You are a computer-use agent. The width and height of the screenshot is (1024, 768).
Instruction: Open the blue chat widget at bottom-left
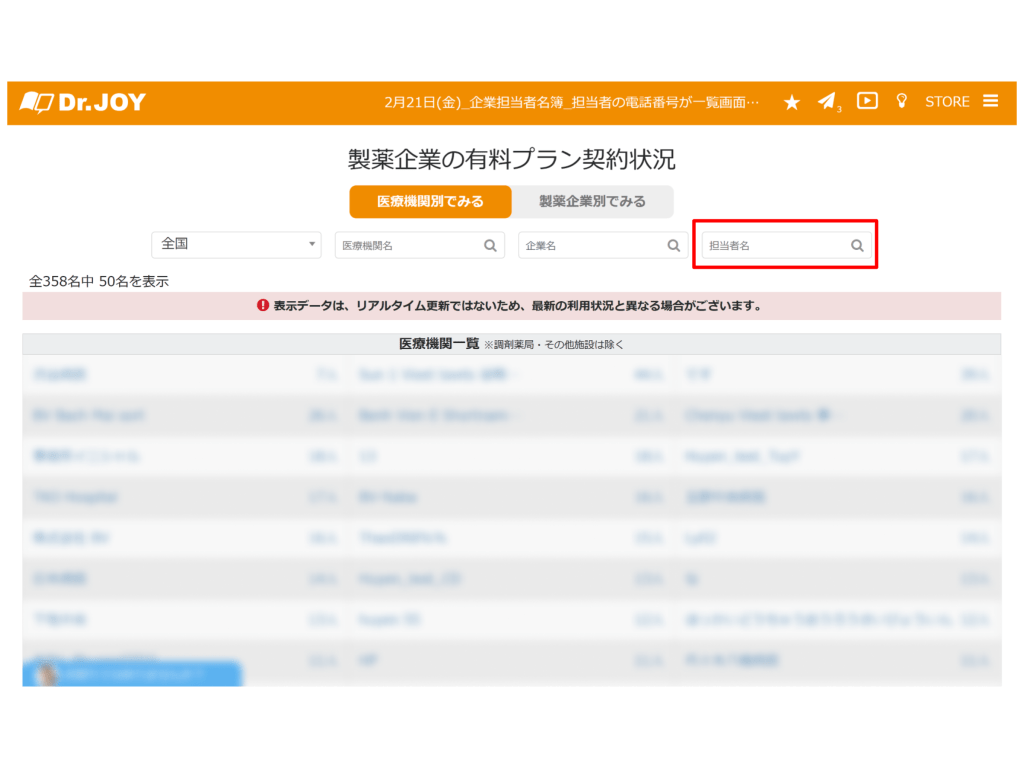pyautogui.click(x=132, y=674)
